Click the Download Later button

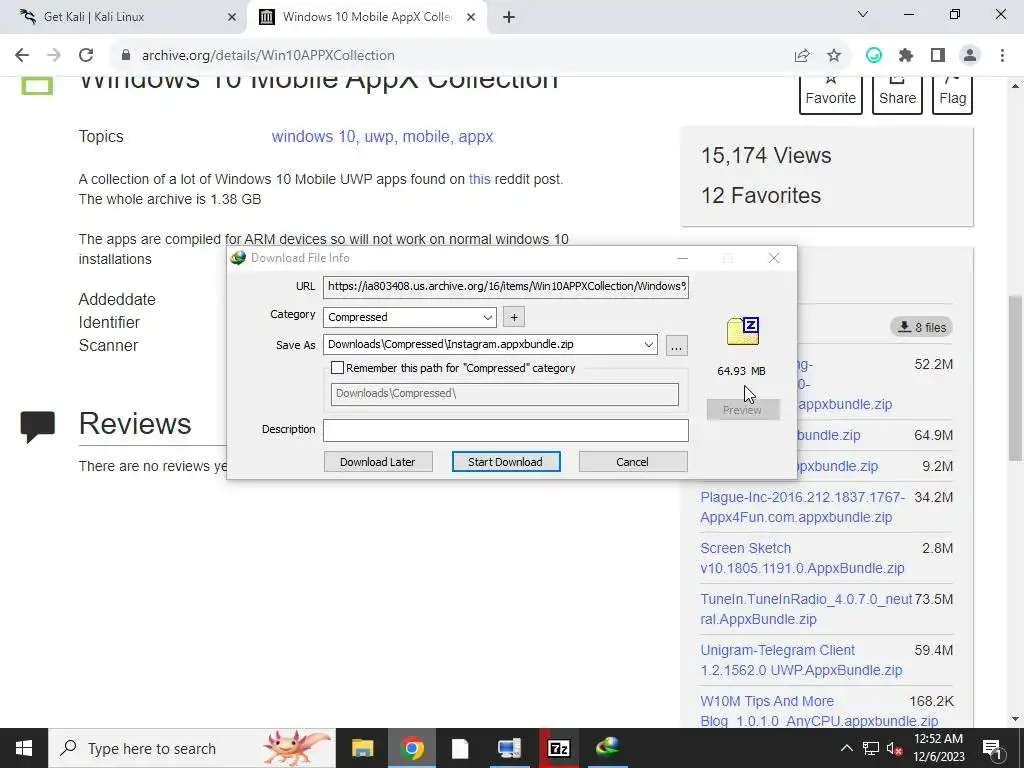[378, 462]
